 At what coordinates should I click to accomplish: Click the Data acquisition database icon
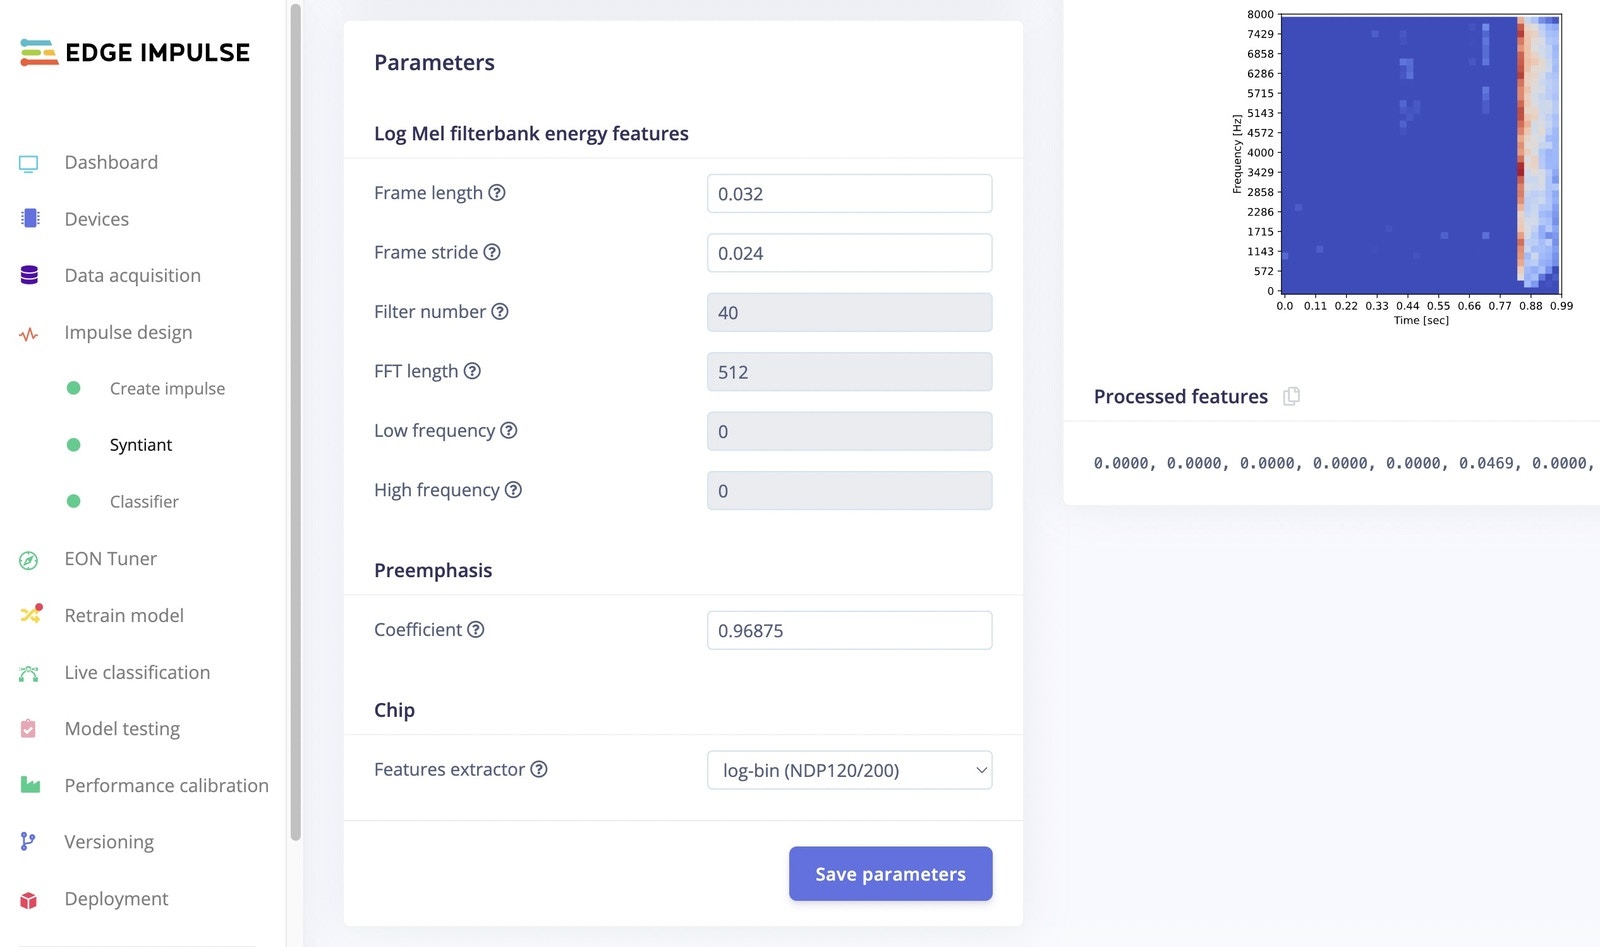coord(29,275)
